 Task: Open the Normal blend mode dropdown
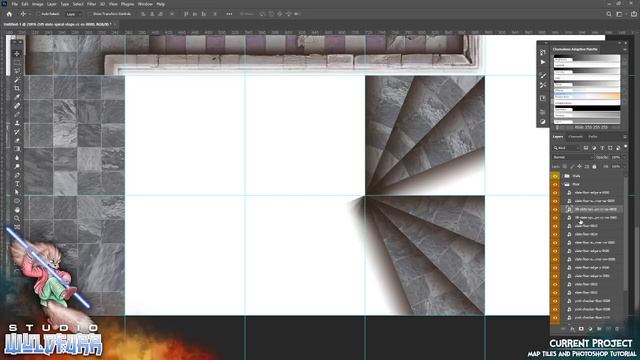pos(573,157)
